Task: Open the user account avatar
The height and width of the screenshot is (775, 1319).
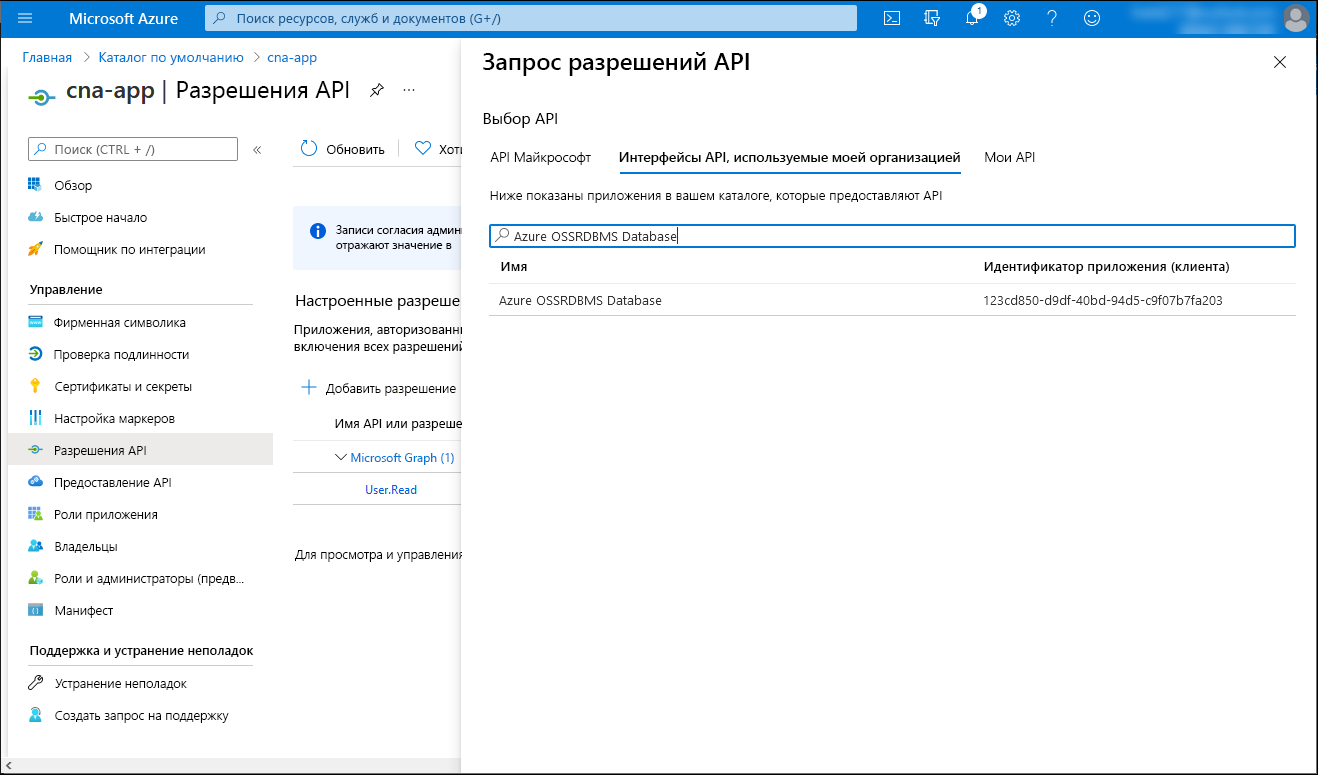Action: pyautogui.click(x=1296, y=18)
